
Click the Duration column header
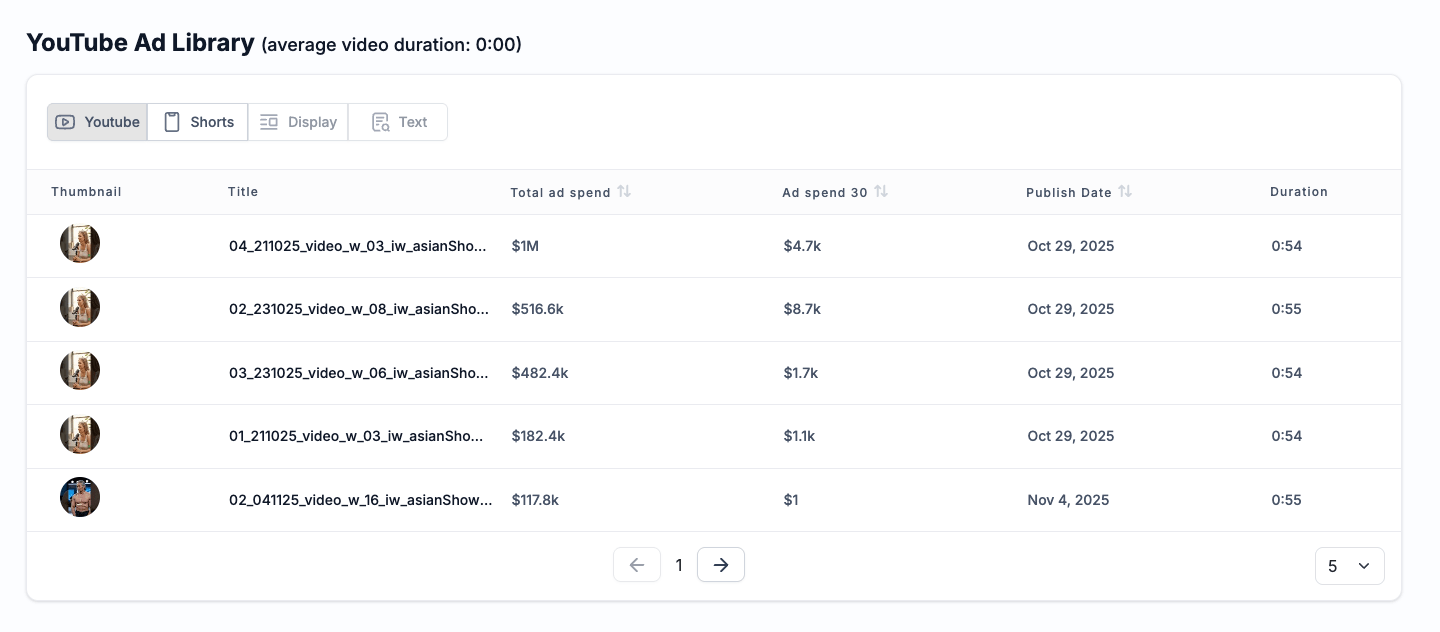click(x=1298, y=192)
